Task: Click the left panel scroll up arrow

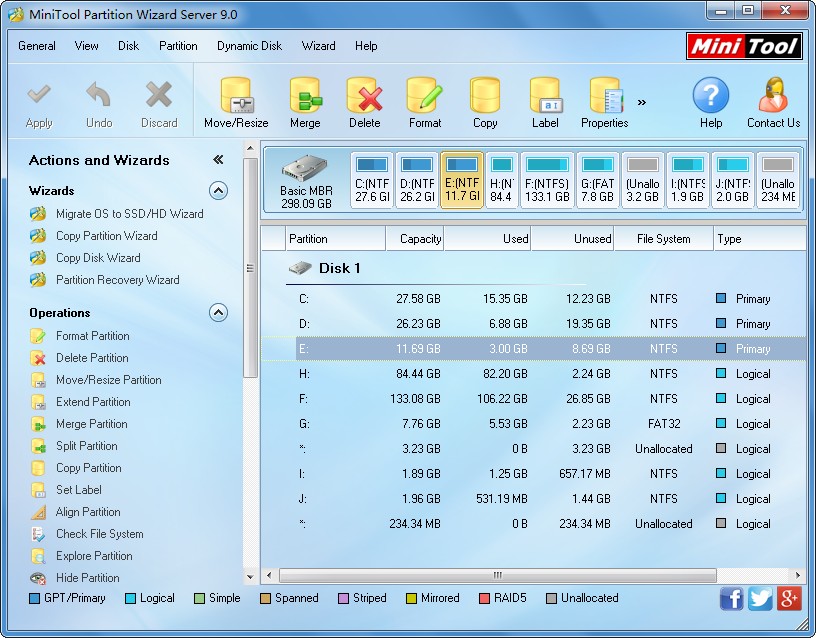Action: point(250,148)
